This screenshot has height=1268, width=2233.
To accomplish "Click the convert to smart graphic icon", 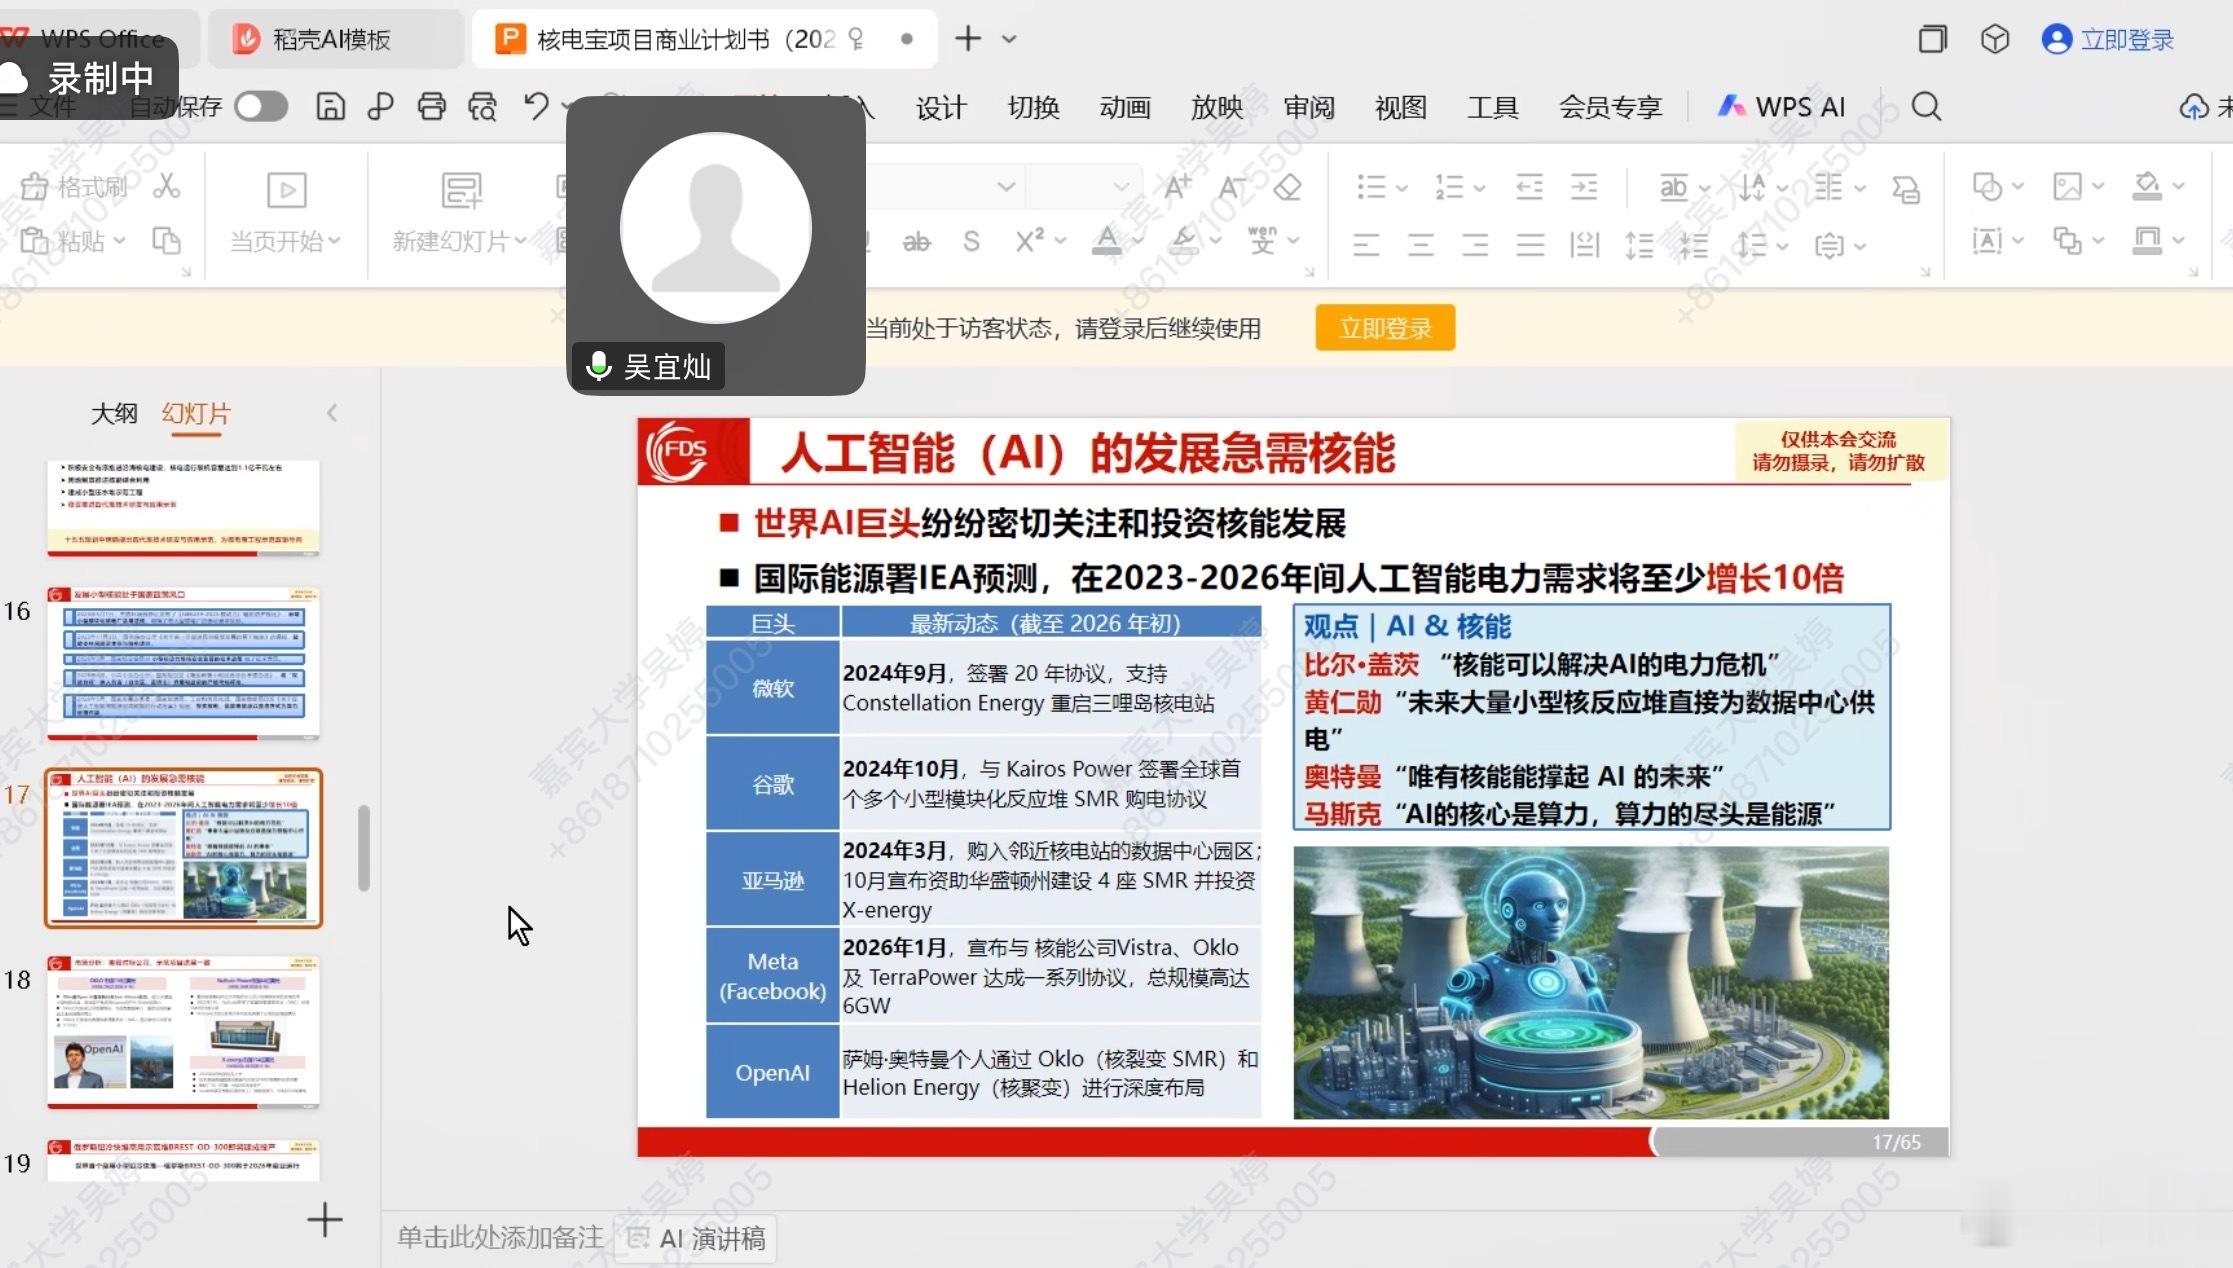I will [1906, 188].
